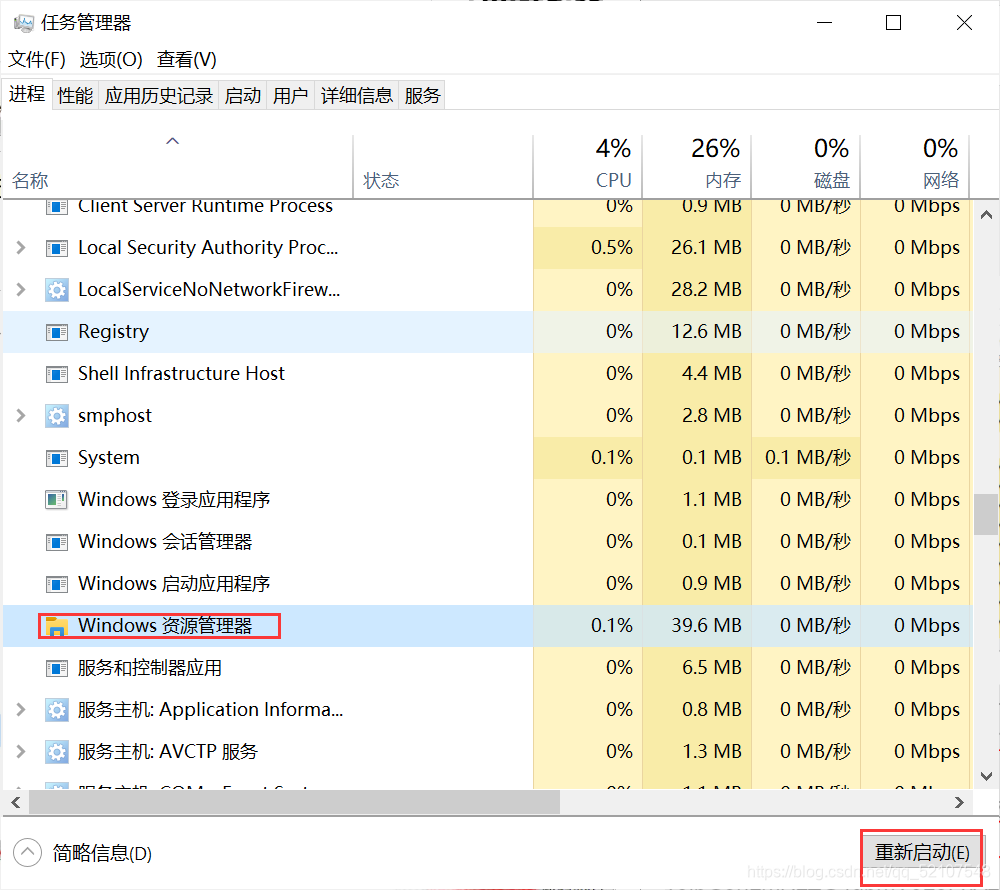Expand the smphost process group
Image resolution: width=1000 pixels, height=890 pixels.
(x=20, y=416)
